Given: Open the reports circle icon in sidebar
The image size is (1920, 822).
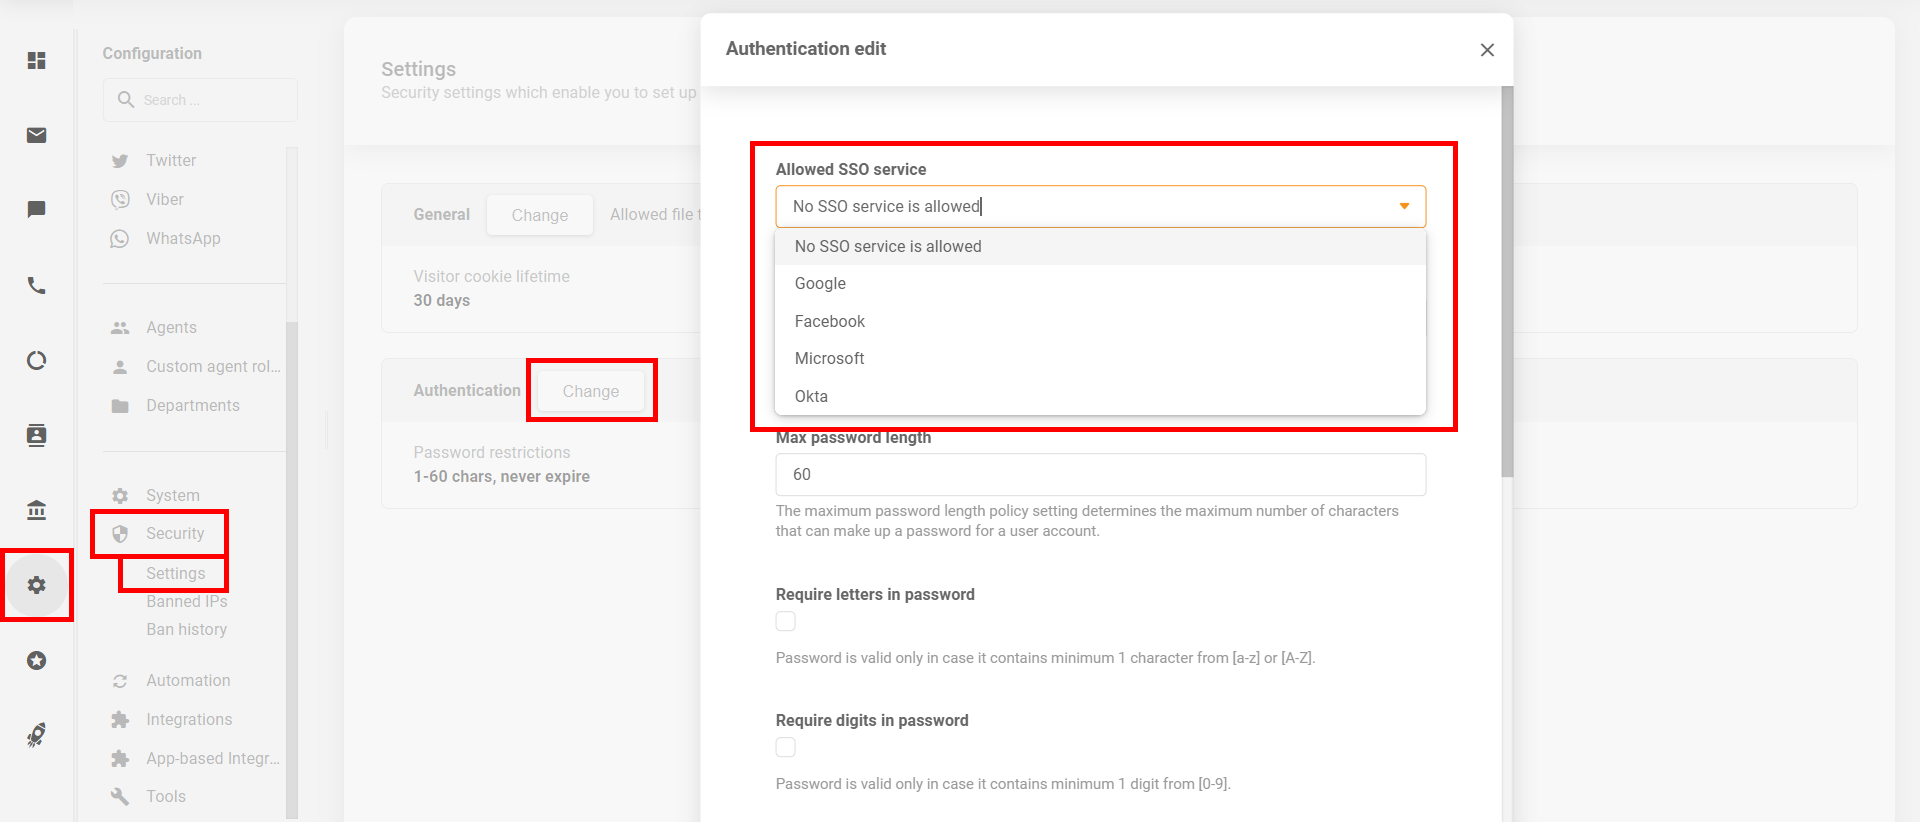Looking at the screenshot, I should (x=37, y=360).
